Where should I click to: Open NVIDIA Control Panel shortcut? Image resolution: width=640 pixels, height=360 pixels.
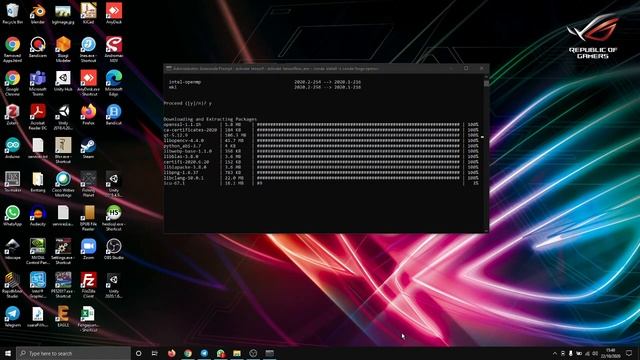click(x=38, y=252)
